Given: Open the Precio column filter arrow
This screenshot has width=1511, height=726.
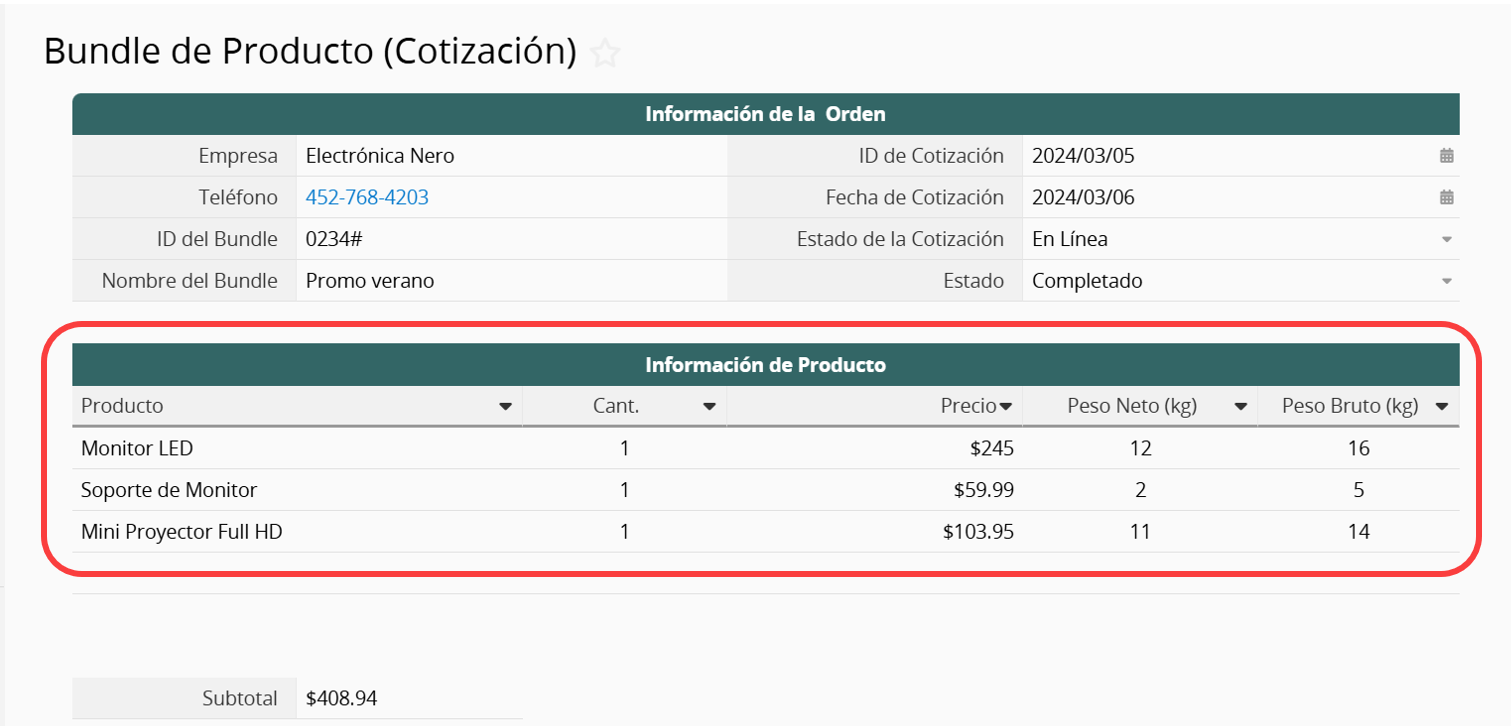Looking at the screenshot, I should coord(1006,407).
